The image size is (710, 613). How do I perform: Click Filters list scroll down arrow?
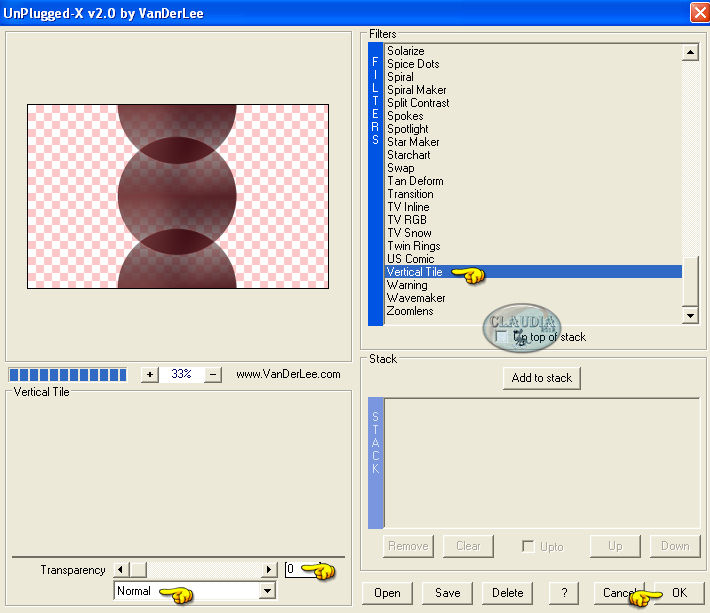[x=690, y=315]
